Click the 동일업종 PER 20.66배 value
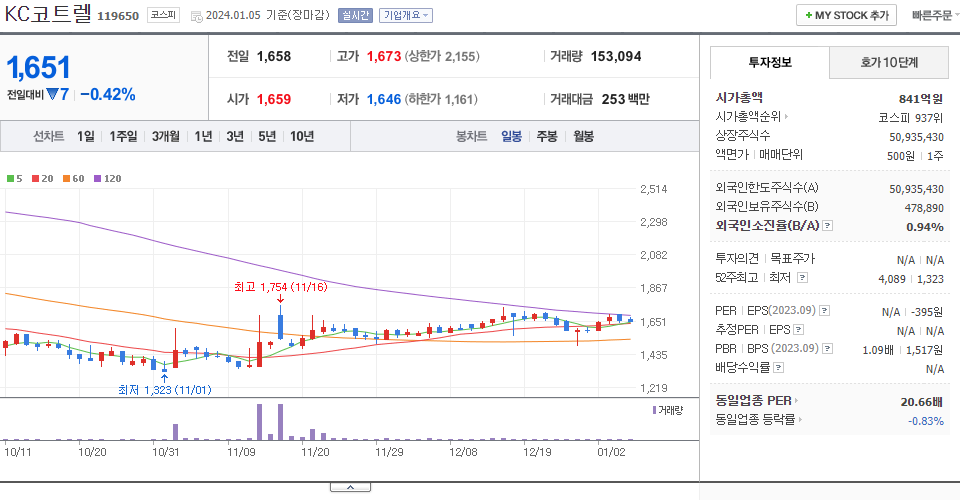 921,402
